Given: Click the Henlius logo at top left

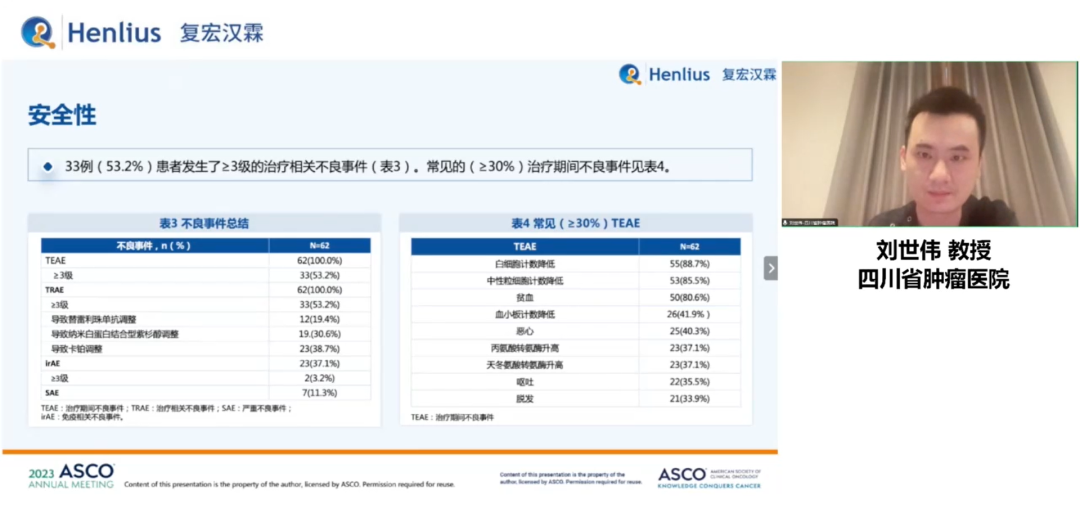Looking at the screenshot, I should tap(92, 32).
